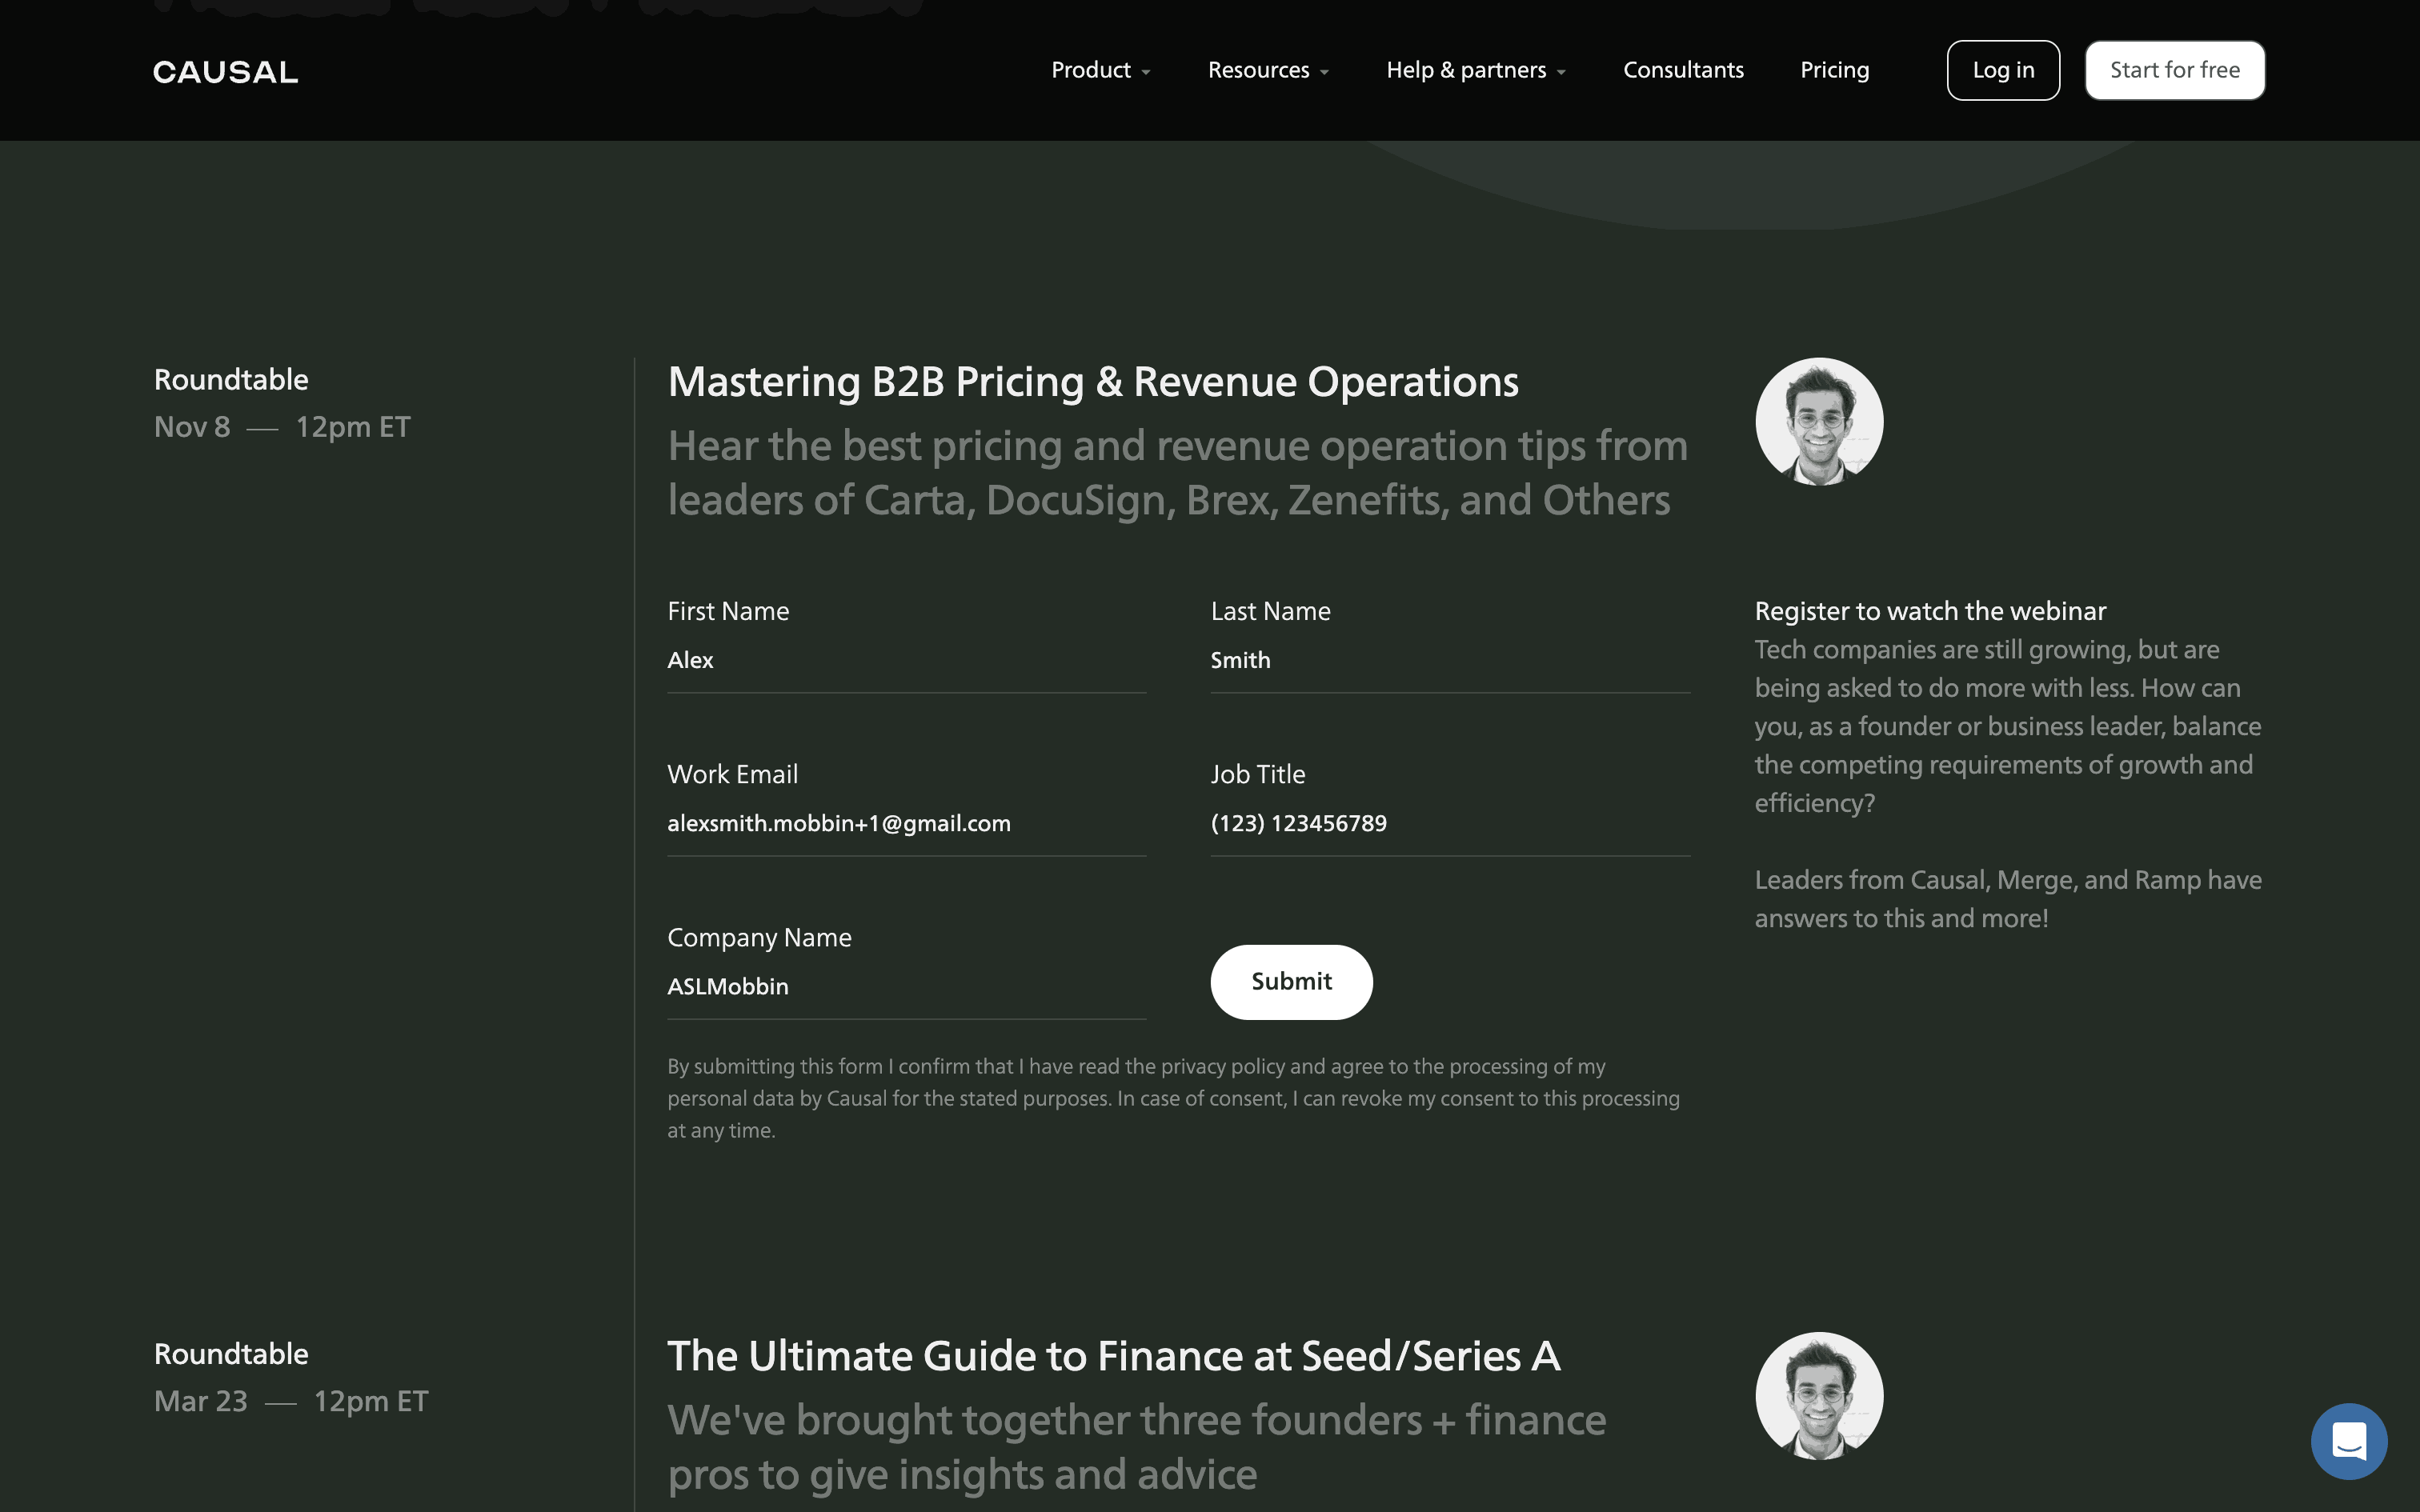
Task: Click the Causal logo
Action: point(225,72)
